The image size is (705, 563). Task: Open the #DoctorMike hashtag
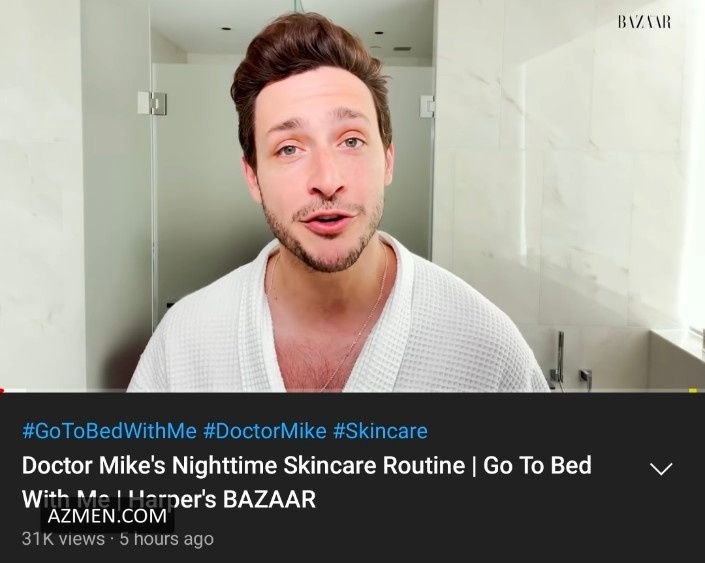click(264, 431)
